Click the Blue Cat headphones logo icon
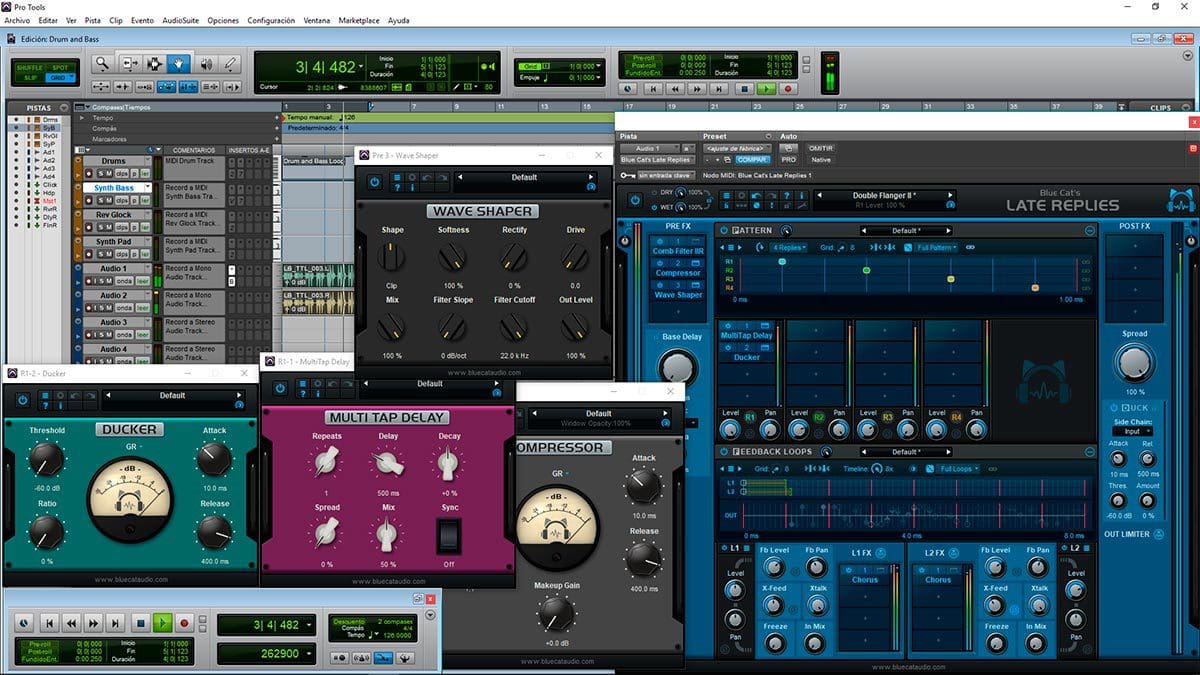Viewport: 1200px width, 675px height. point(1181,200)
